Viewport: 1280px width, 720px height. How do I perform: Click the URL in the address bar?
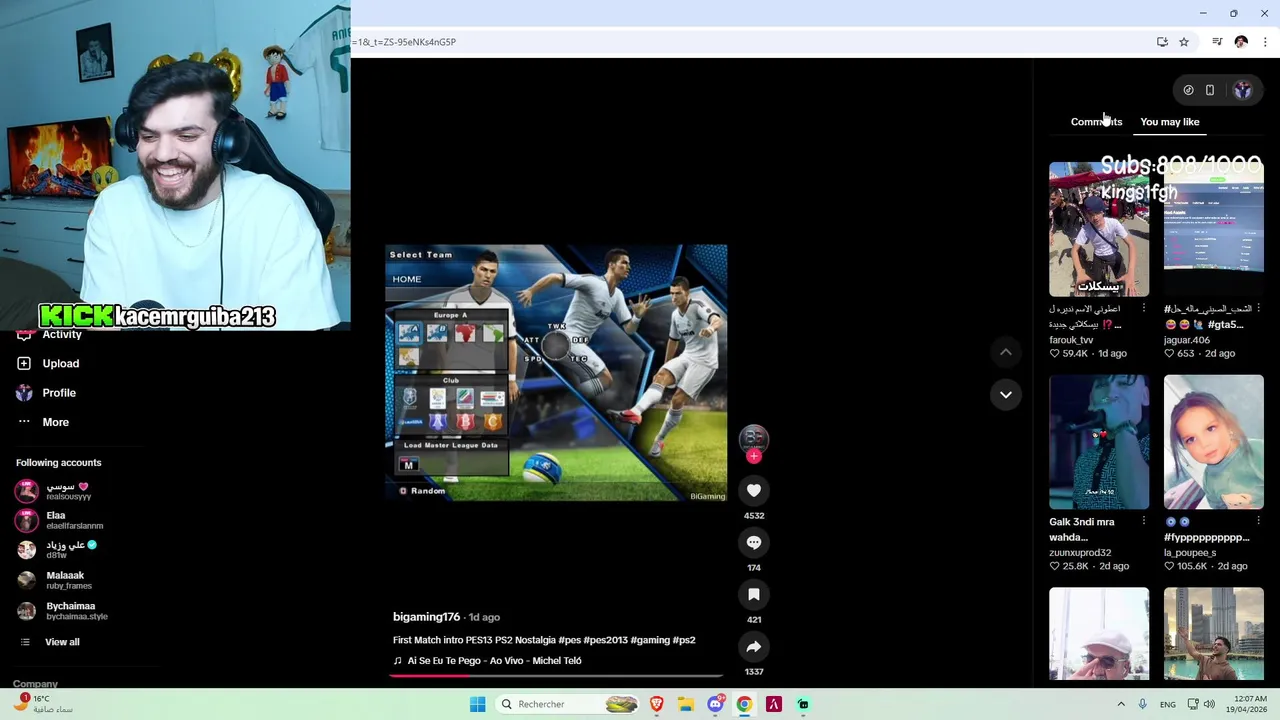pos(404,42)
